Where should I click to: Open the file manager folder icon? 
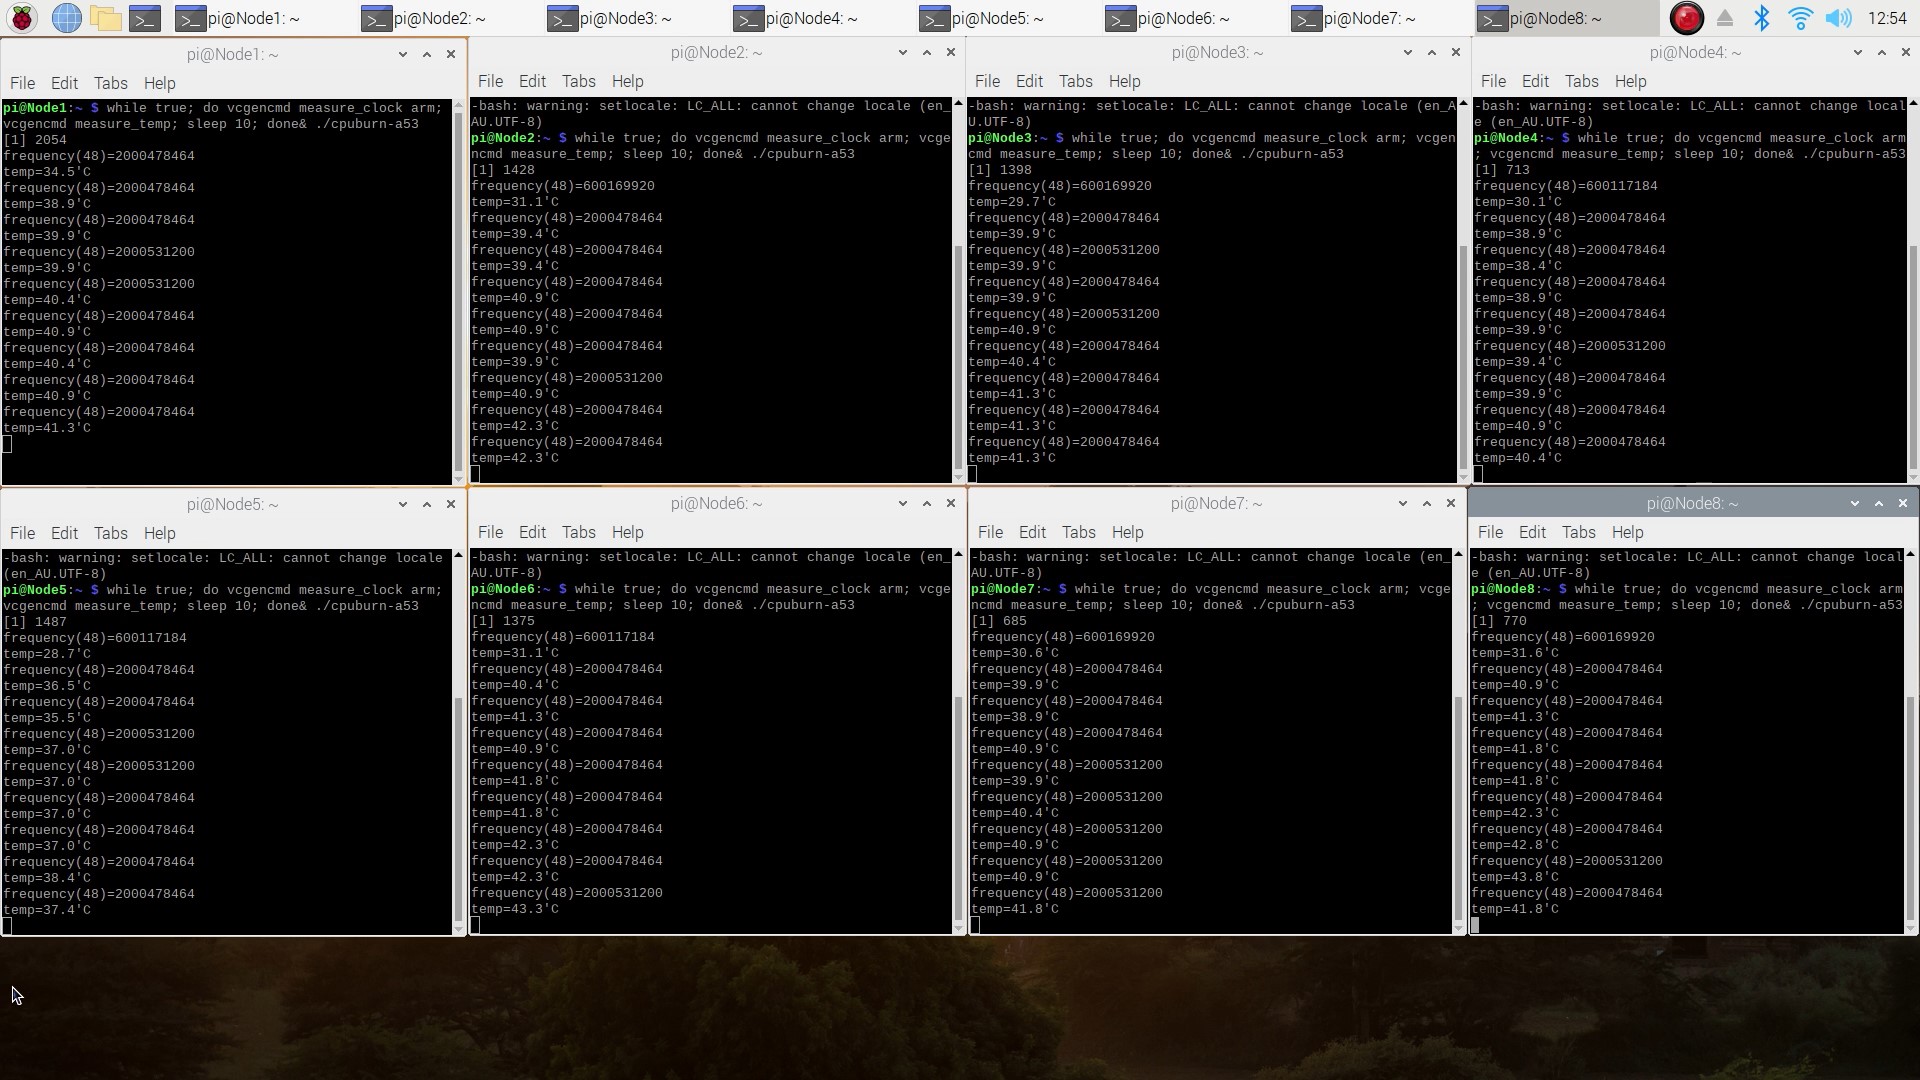(105, 18)
